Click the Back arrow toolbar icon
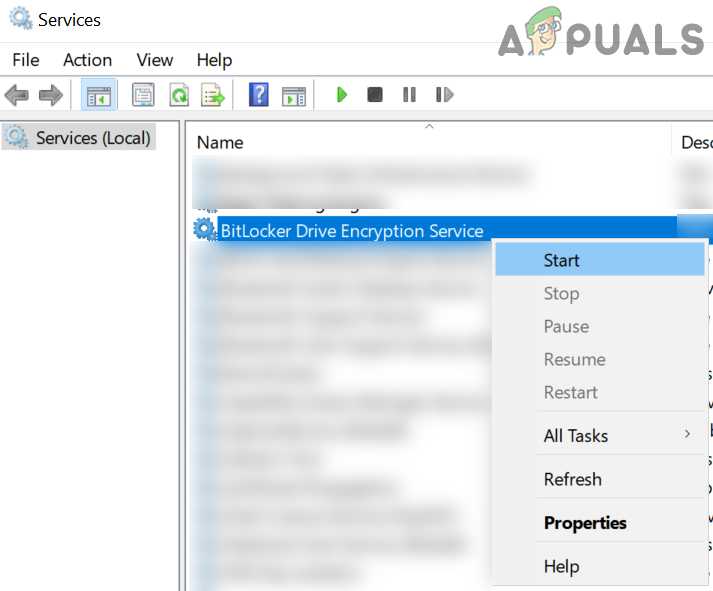713x591 pixels. click(x=16, y=95)
